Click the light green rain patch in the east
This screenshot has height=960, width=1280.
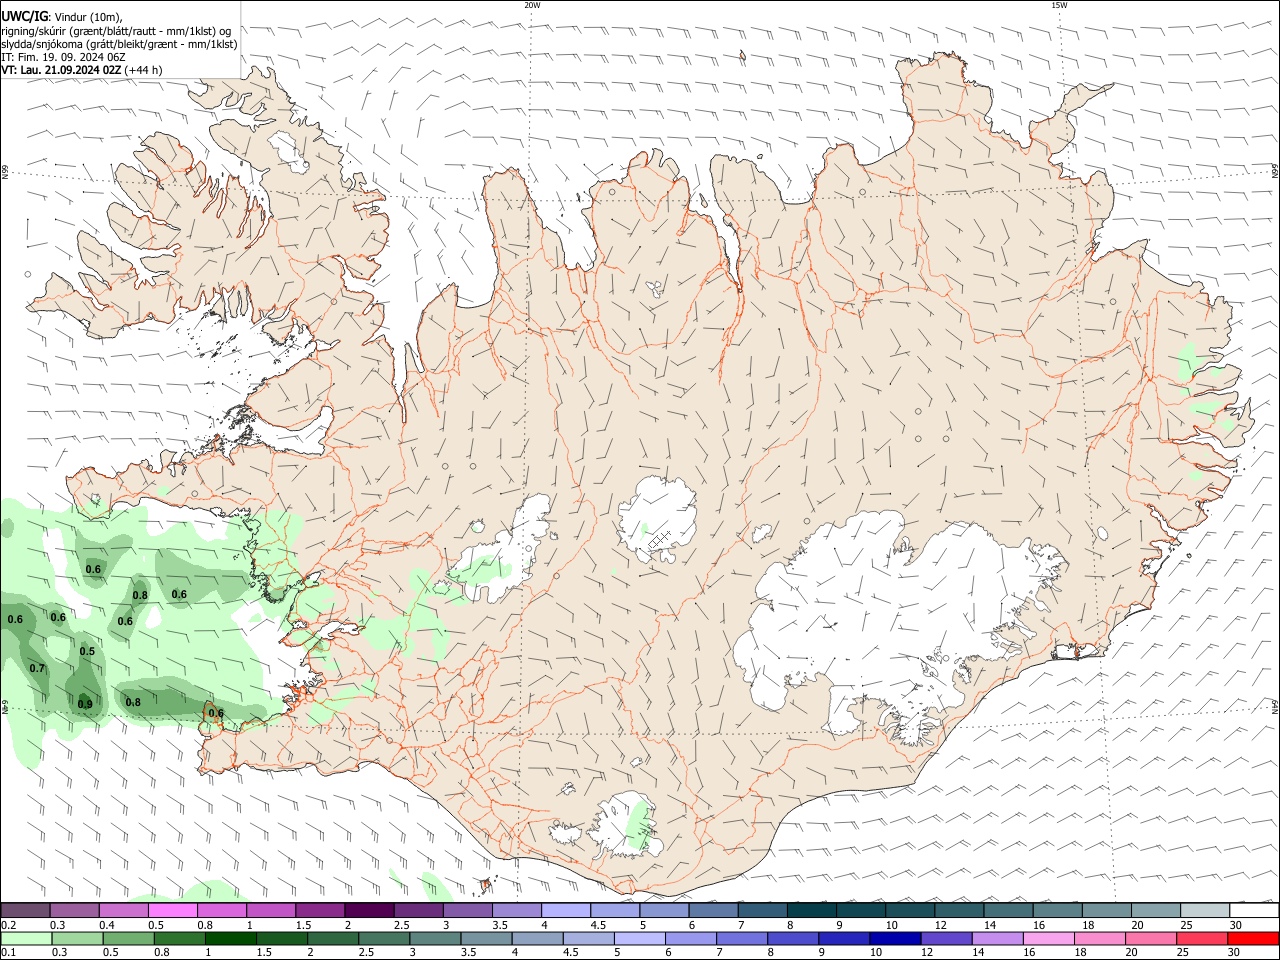[x=1189, y=359]
